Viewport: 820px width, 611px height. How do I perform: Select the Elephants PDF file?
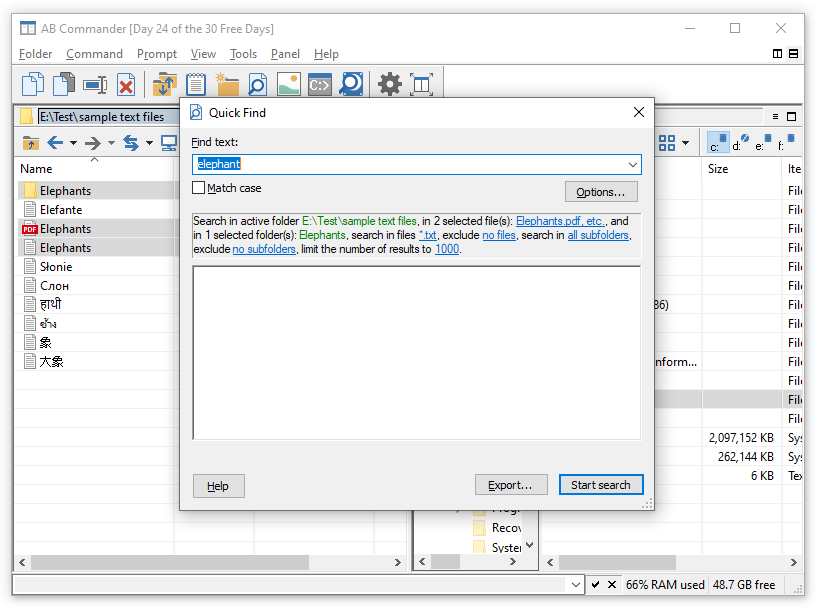click(x=65, y=229)
